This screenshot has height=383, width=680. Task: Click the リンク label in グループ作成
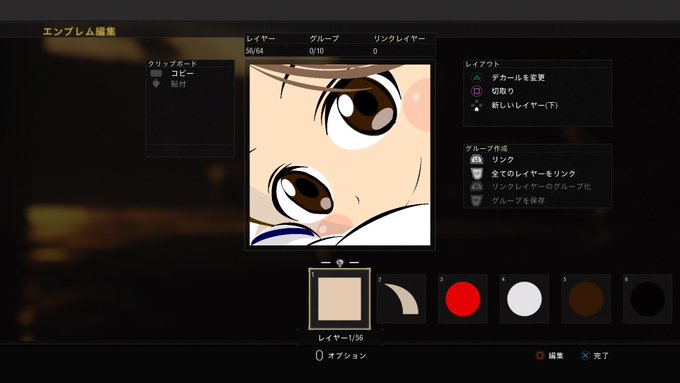point(502,160)
